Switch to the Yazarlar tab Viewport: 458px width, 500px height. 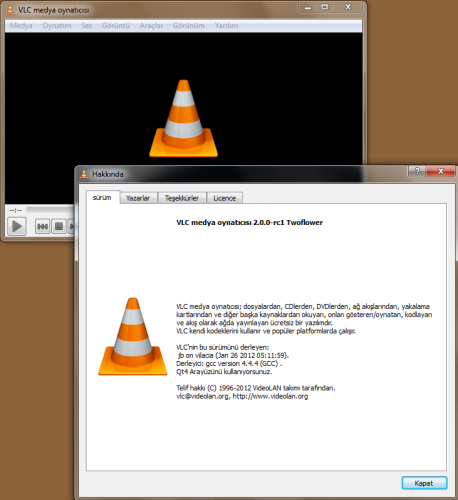tap(138, 198)
